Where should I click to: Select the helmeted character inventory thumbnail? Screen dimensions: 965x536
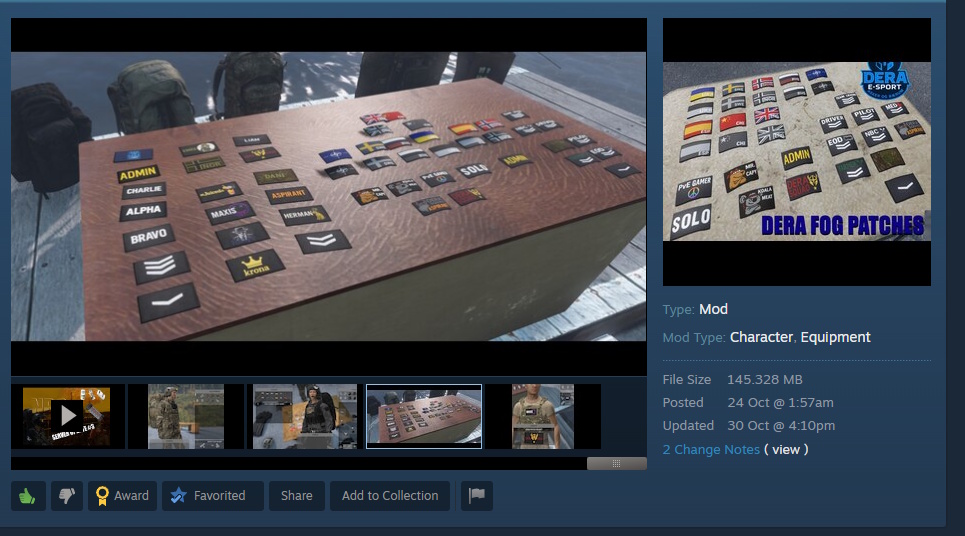click(305, 417)
